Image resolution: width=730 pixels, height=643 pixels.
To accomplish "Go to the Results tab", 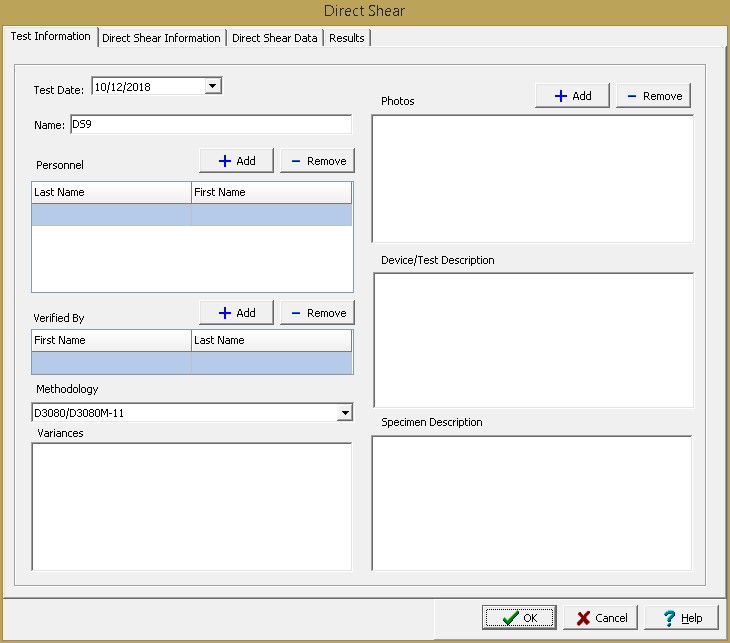I will 346,38.
